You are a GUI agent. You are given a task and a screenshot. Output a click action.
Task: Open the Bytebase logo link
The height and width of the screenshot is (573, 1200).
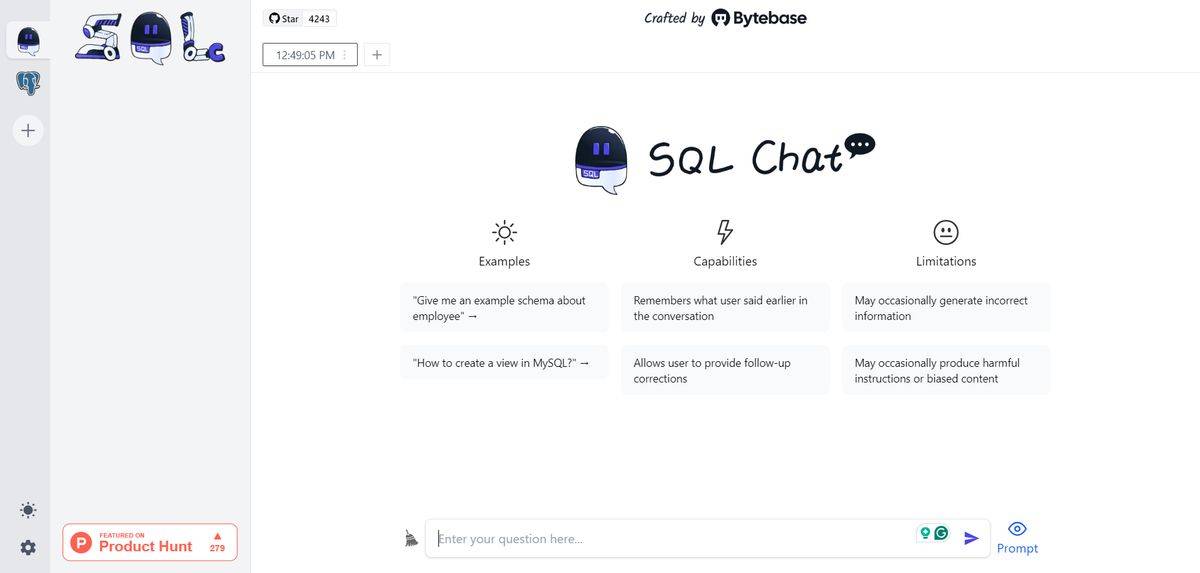[759, 18]
